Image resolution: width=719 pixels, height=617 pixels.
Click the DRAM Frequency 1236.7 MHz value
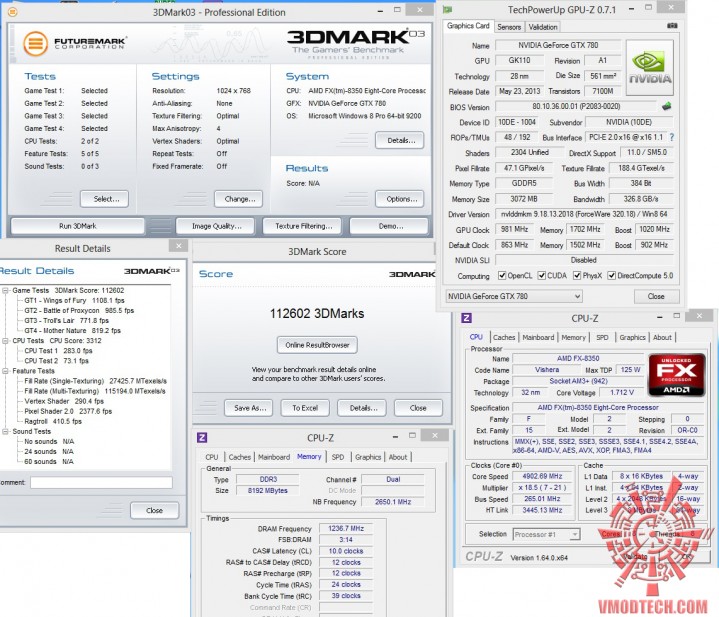click(x=346, y=529)
